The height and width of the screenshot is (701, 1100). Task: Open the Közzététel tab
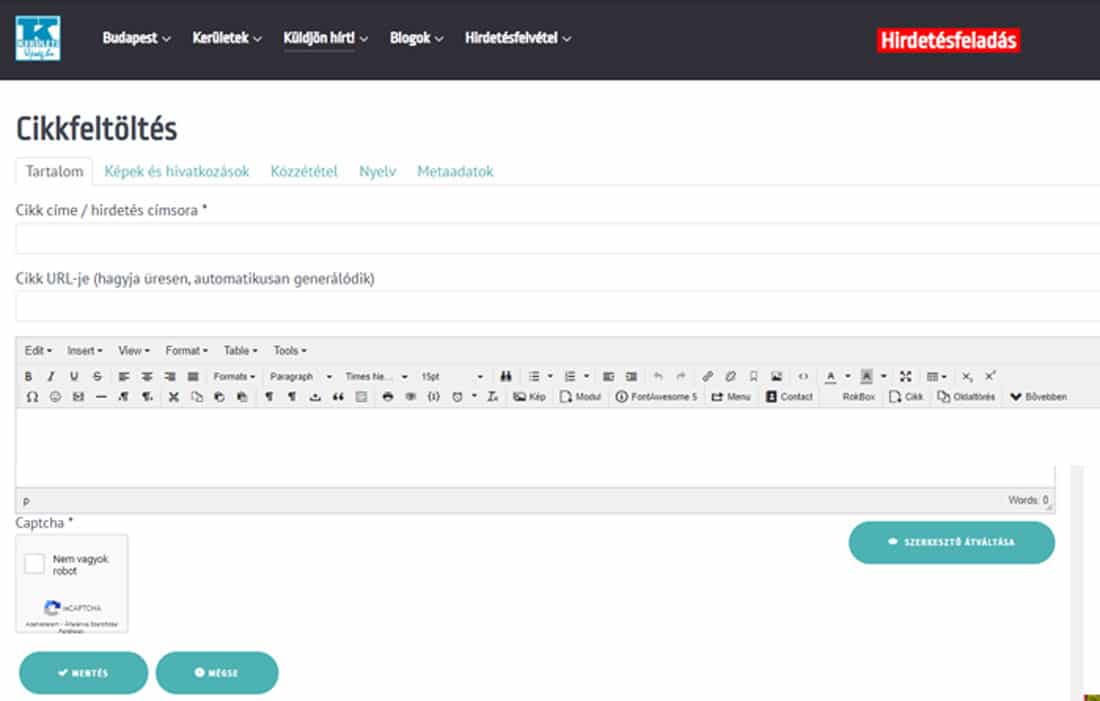(304, 172)
